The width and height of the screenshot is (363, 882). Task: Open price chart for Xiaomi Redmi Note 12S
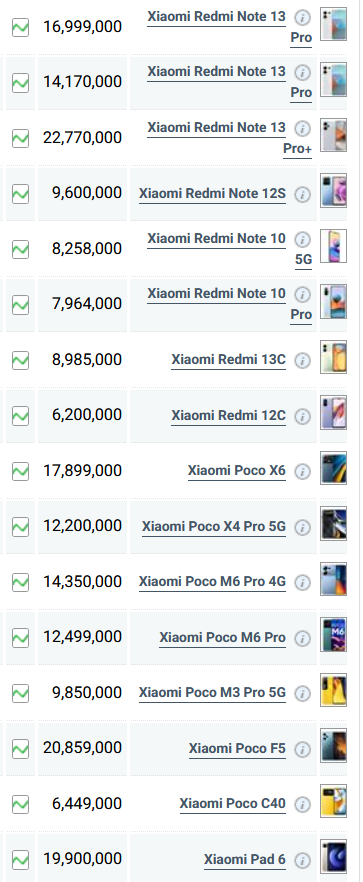[x=20, y=194]
